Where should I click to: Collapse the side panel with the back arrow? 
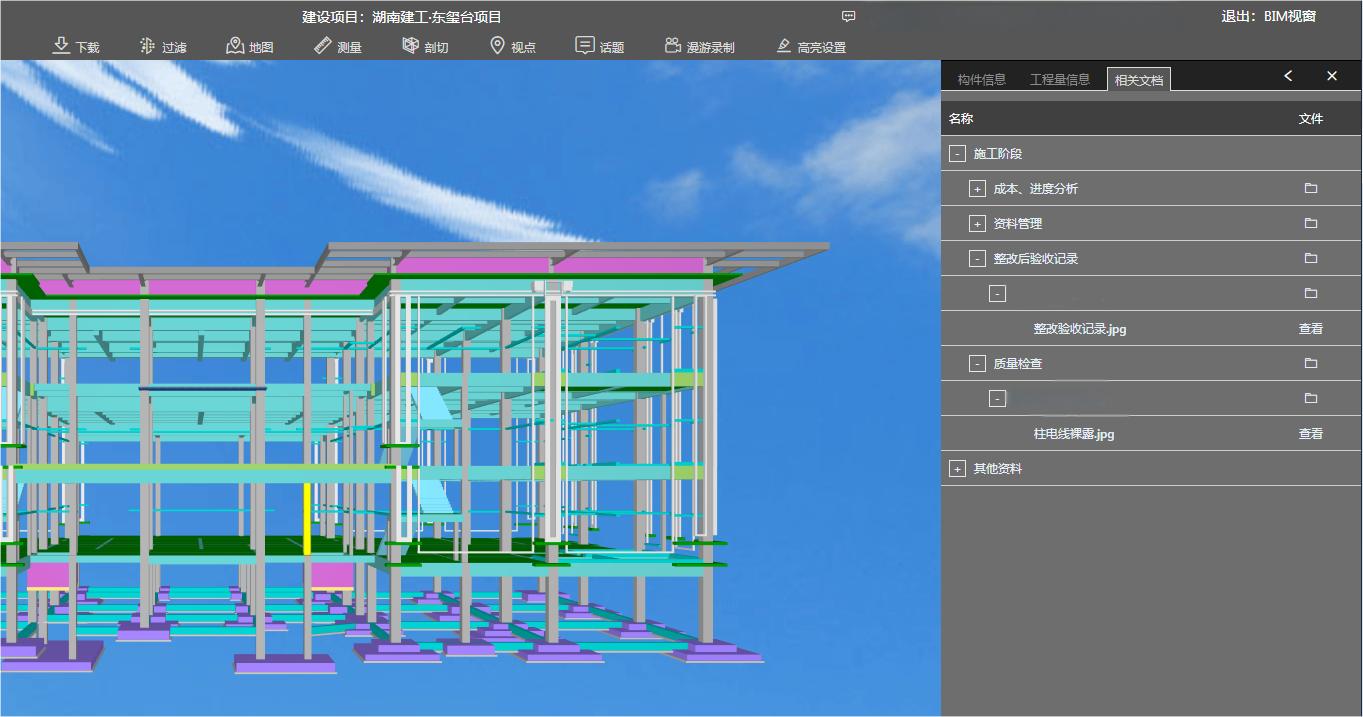coord(1288,76)
